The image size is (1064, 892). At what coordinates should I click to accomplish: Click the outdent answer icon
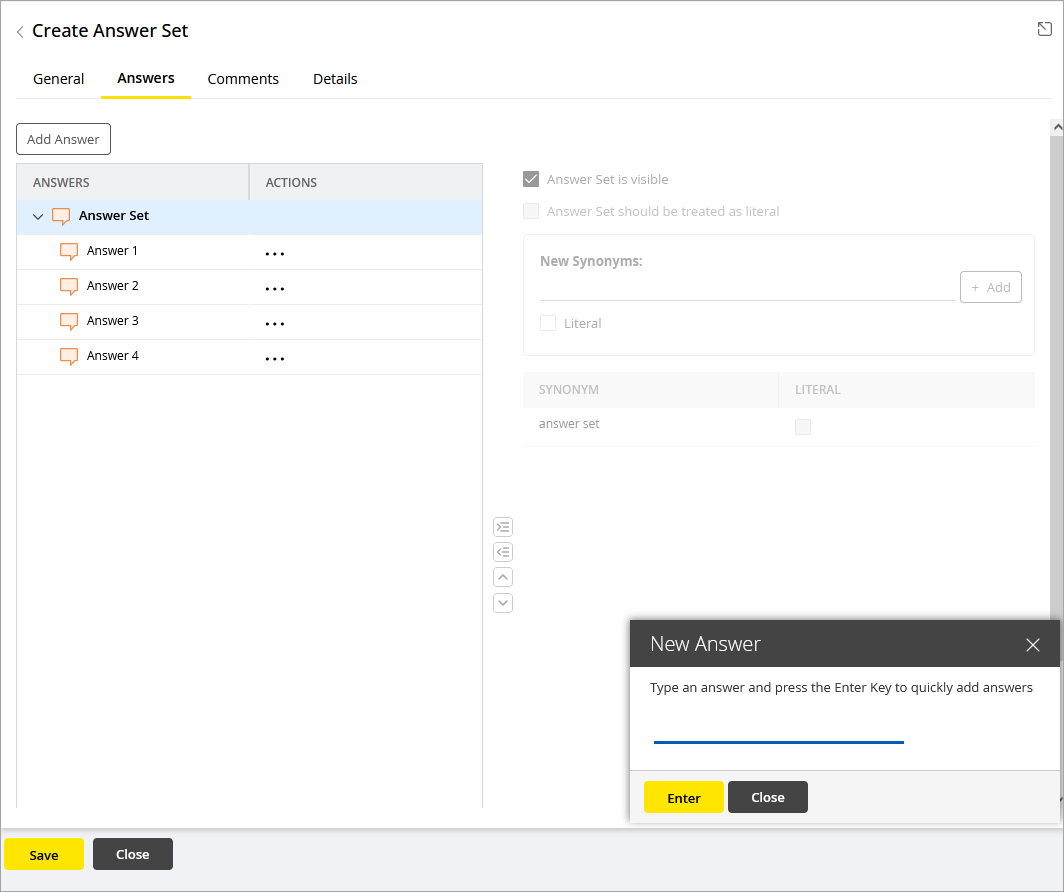503,552
